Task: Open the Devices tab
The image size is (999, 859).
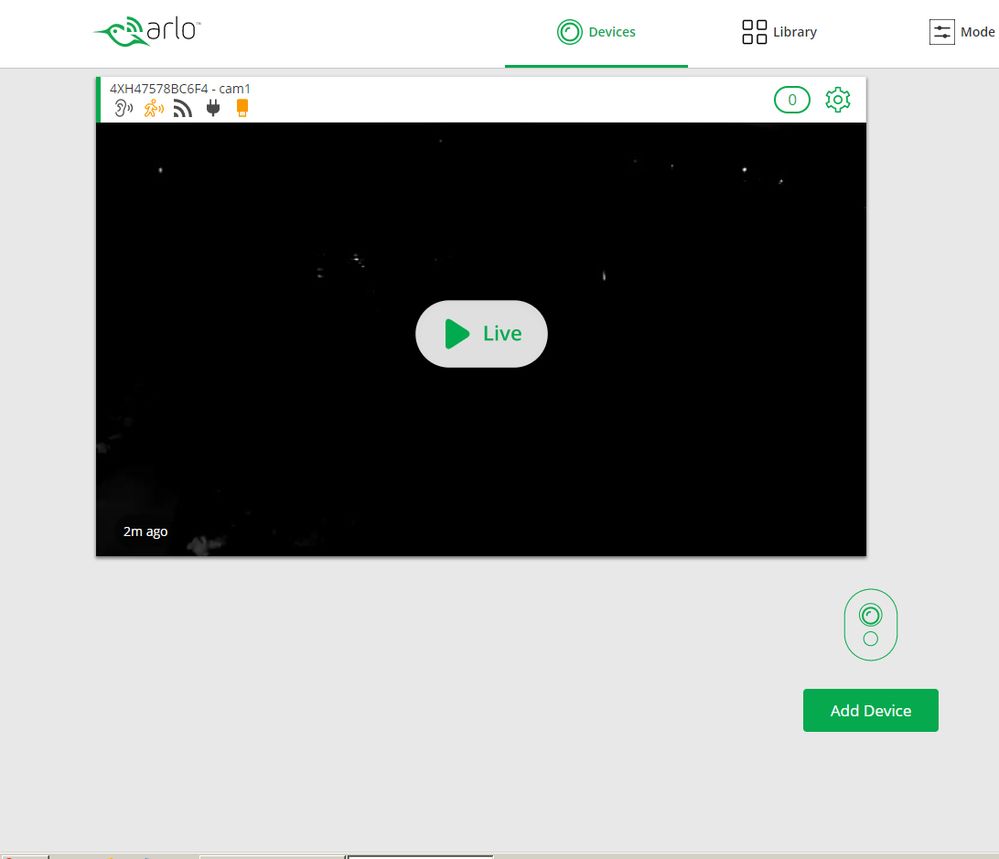Action: pos(596,32)
